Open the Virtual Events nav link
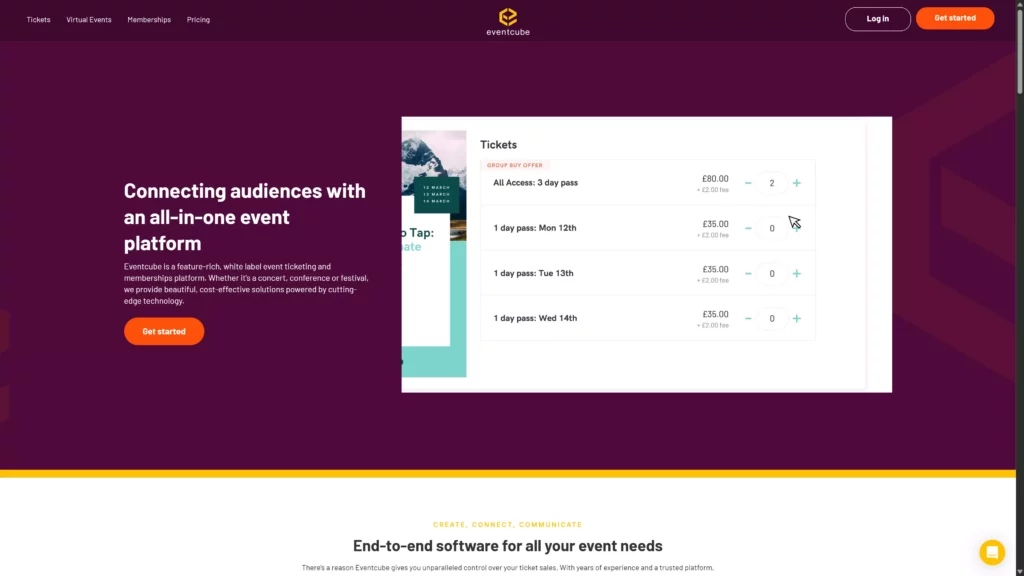This screenshot has width=1024, height=576. coord(89,20)
